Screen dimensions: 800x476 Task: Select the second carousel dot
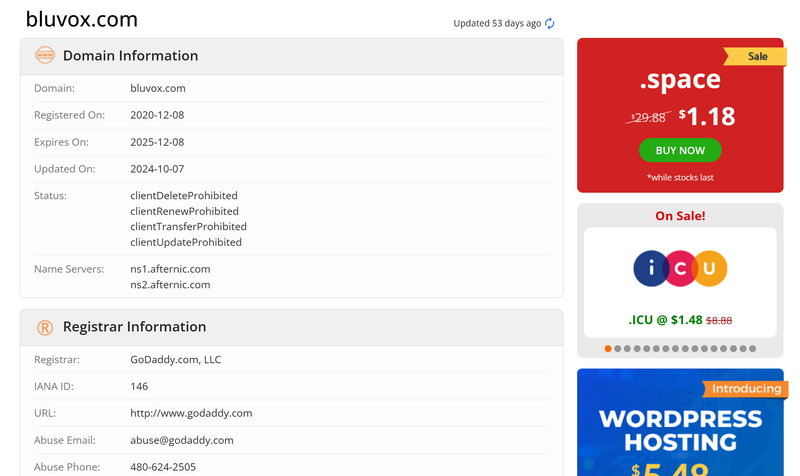[617, 348]
